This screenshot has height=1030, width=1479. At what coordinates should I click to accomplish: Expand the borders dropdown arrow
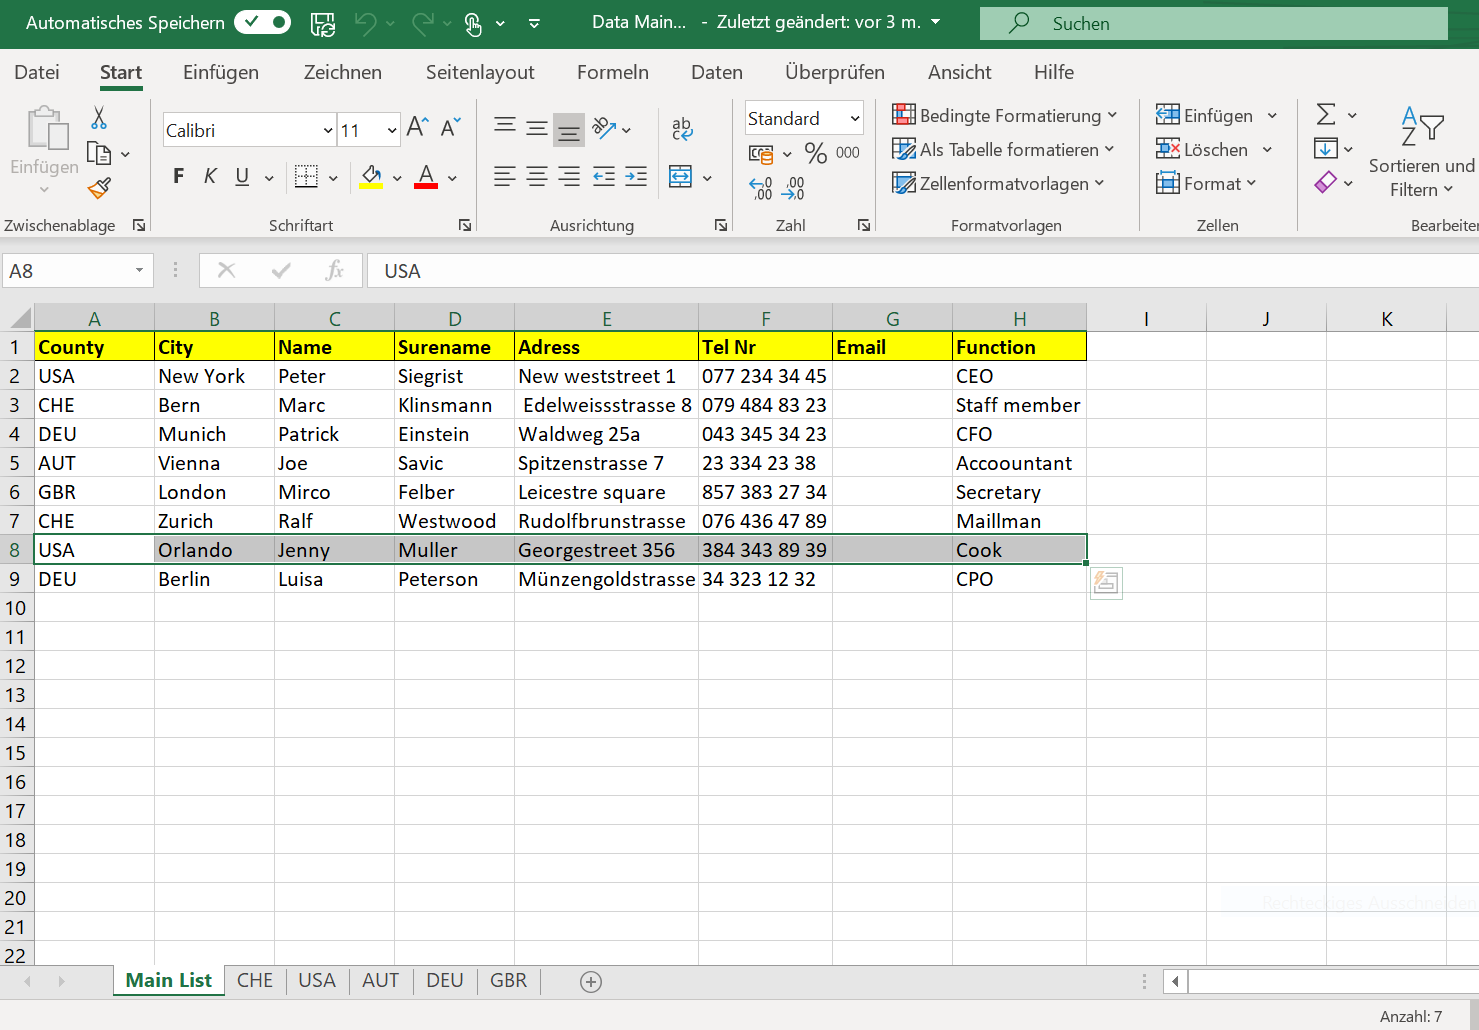332,176
